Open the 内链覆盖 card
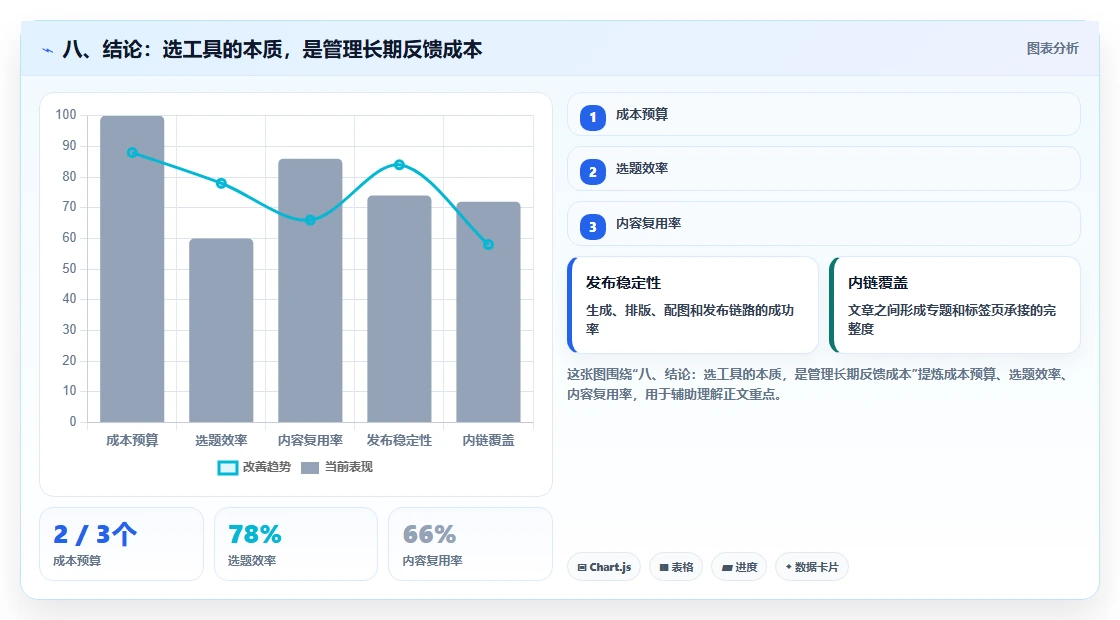 point(955,305)
